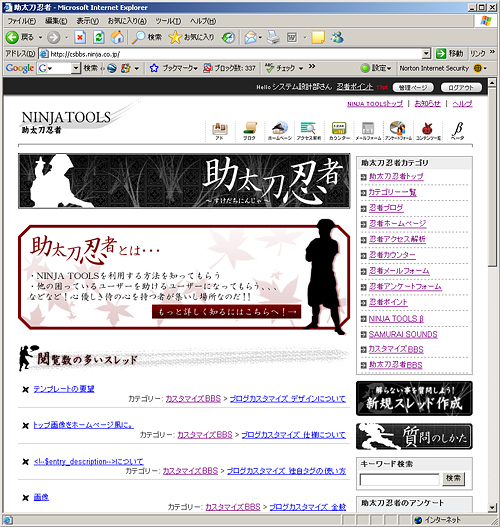The image size is (500, 527).
Task: Open the Counter tool icon
Action: tap(339, 131)
